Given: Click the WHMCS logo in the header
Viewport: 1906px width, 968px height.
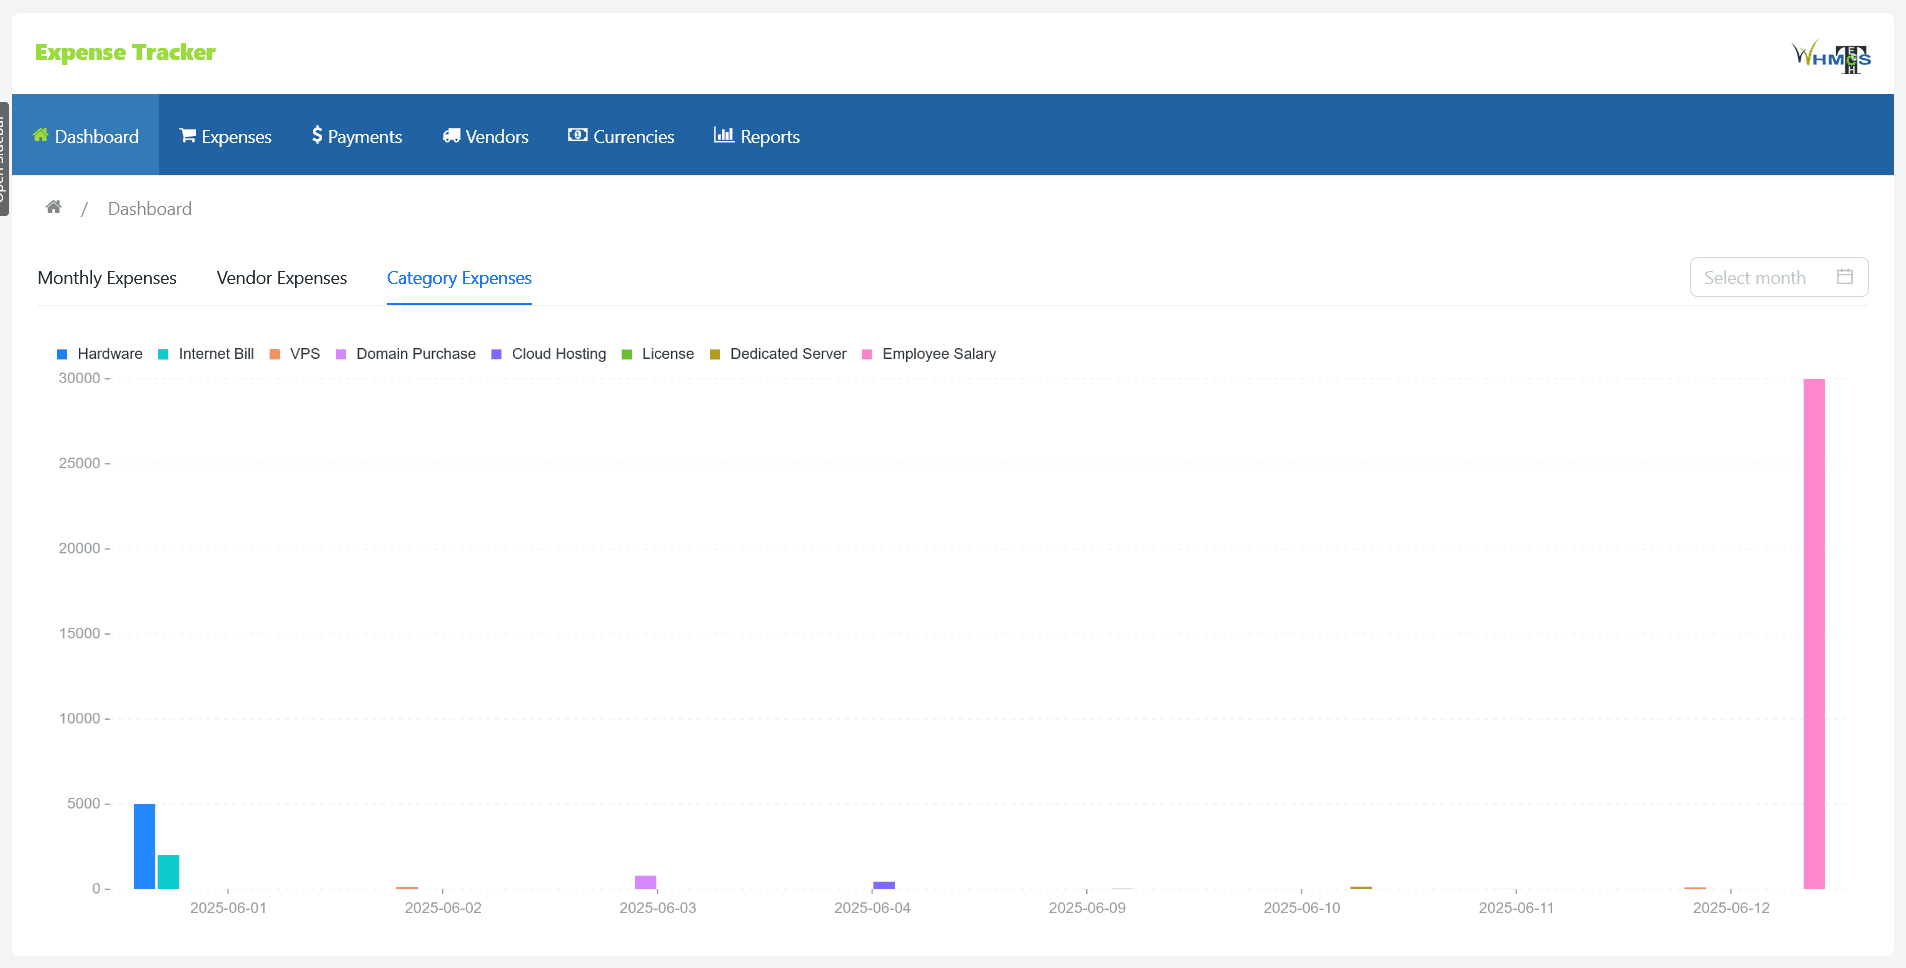Looking at the screenshot, I should coord(1830,56).
